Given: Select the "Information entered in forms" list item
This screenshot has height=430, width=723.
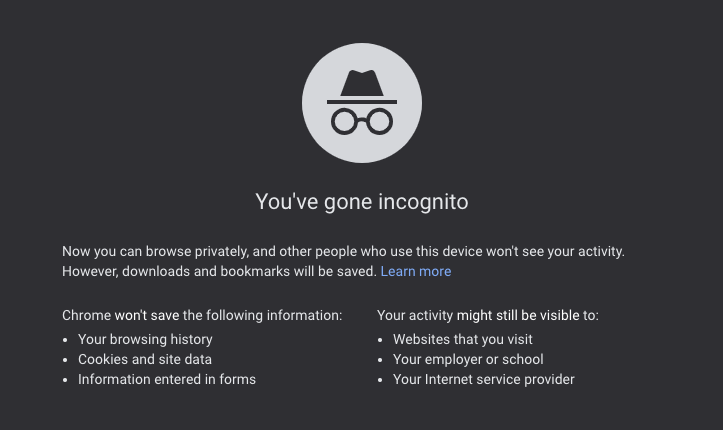Looking at the screenshot, I should (167, 379).
